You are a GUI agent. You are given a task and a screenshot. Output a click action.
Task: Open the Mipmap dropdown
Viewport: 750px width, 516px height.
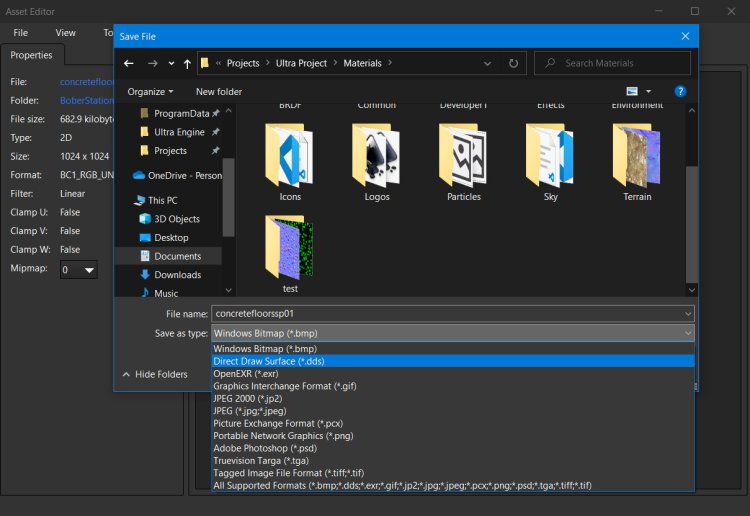pyautogui.click(x=79, y=270)
